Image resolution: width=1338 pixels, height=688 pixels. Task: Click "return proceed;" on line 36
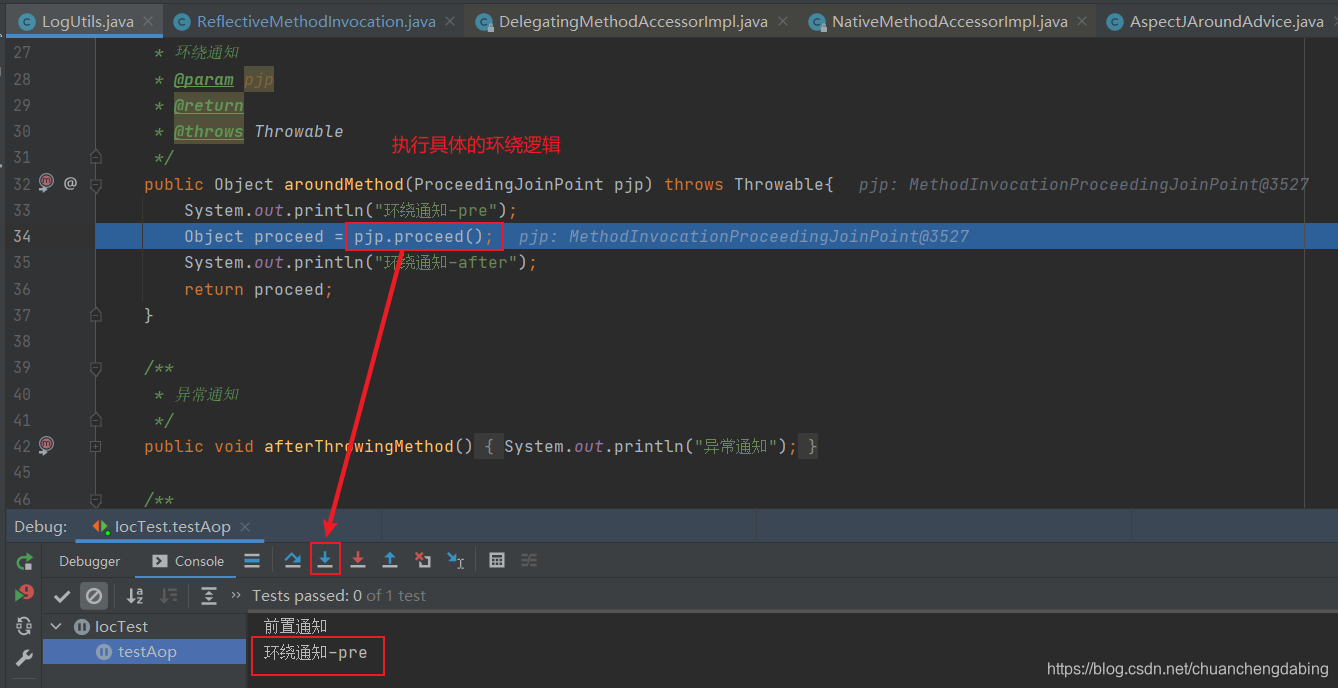pyautogui.click(x=258, y=289)
